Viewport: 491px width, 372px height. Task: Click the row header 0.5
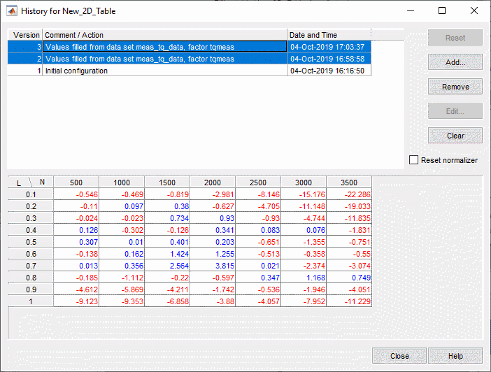31,242
